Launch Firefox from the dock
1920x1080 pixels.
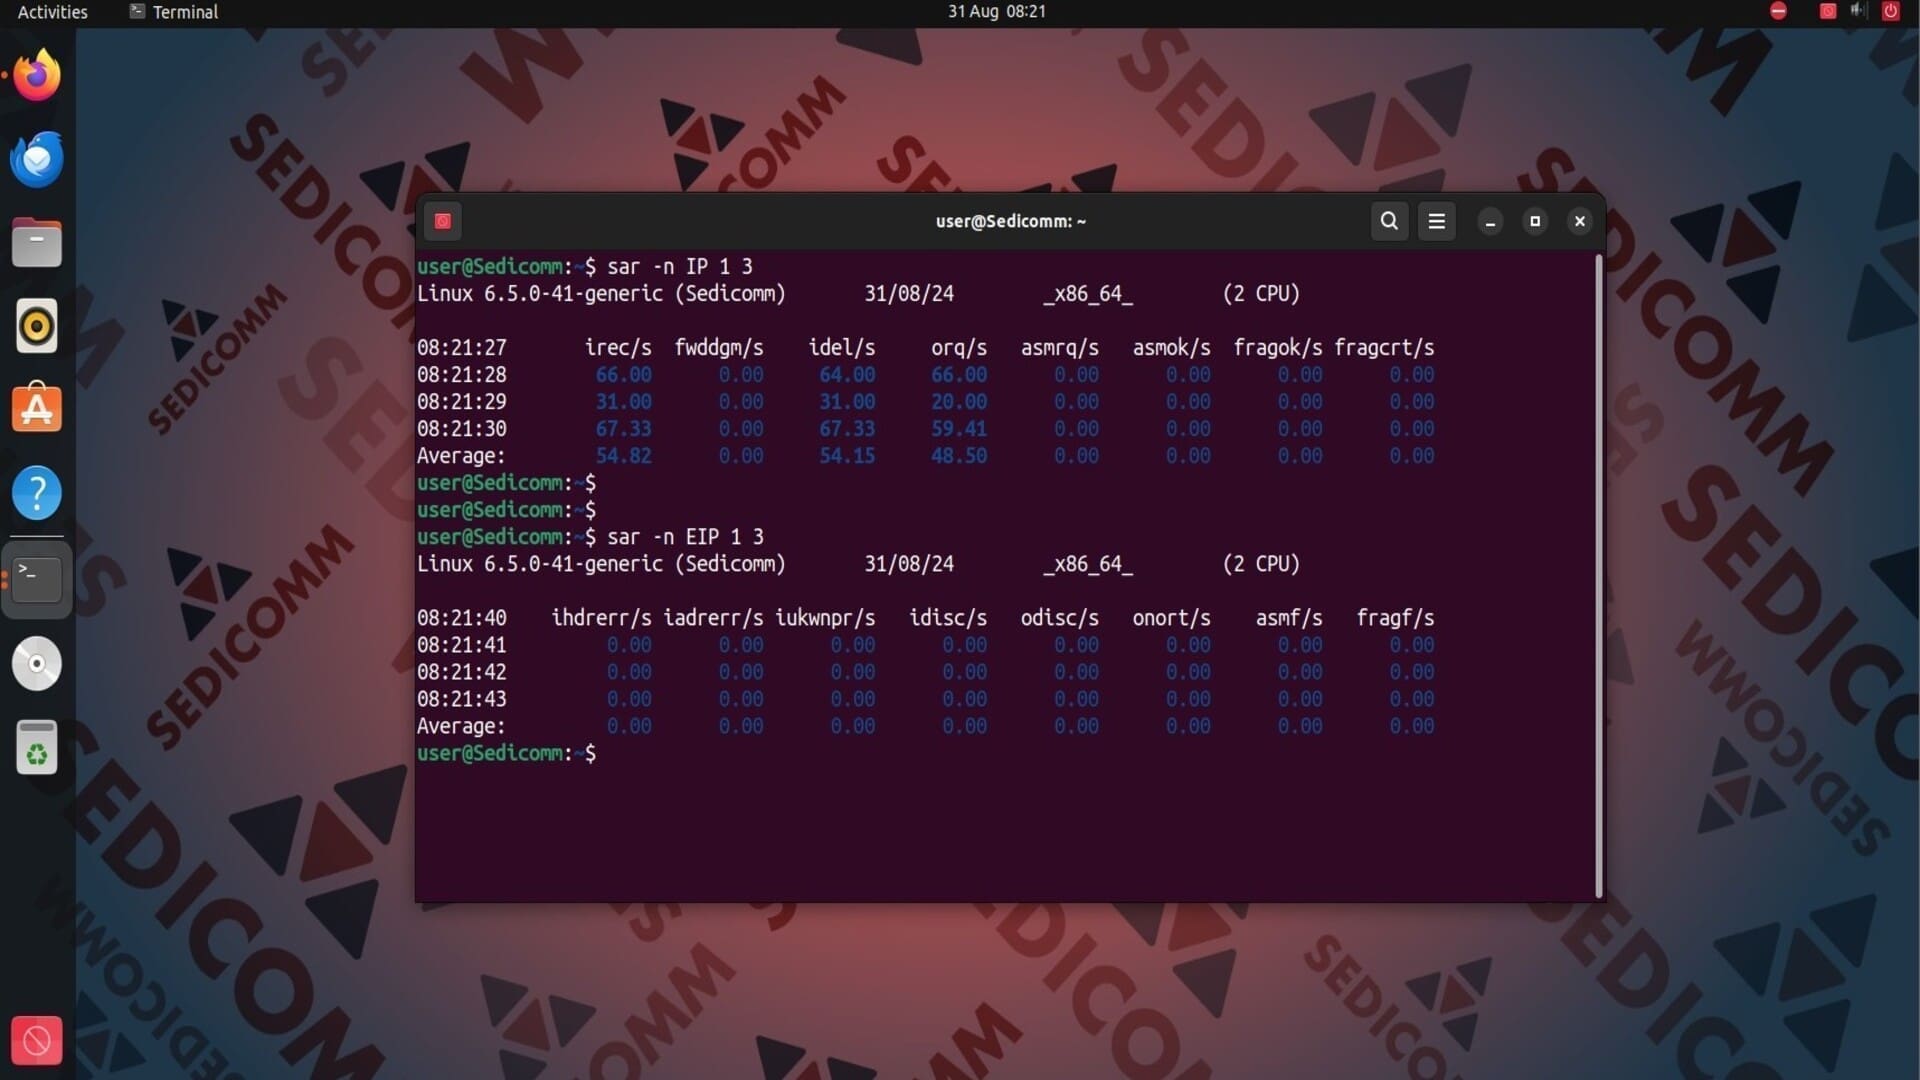point(37,76)
